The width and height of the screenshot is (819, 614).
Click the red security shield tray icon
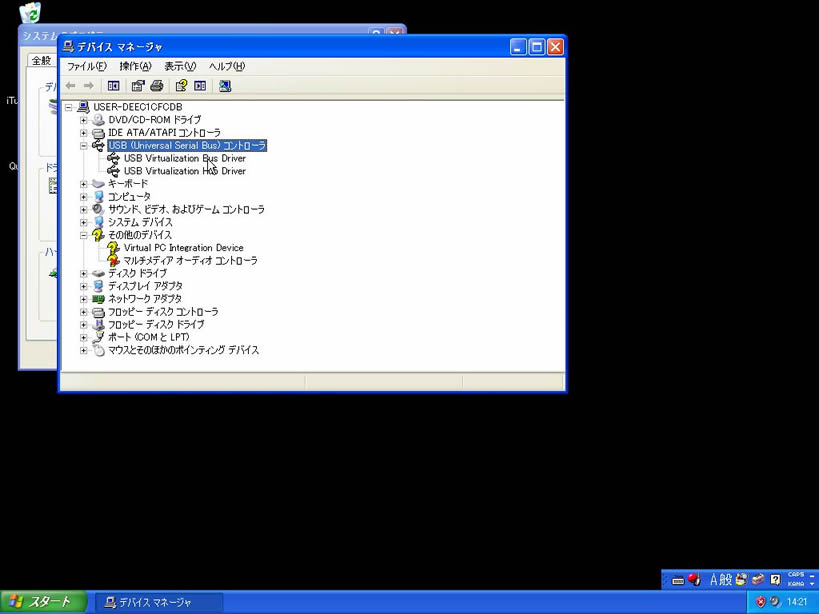click(760, 602)
